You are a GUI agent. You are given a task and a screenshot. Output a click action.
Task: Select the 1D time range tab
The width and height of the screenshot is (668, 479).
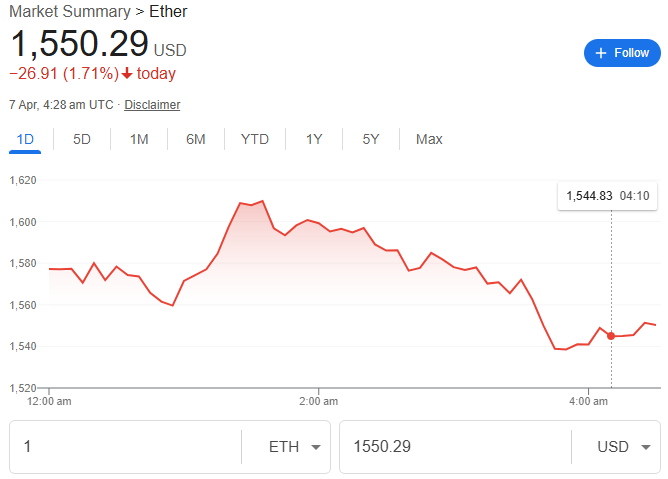point(25,139)
